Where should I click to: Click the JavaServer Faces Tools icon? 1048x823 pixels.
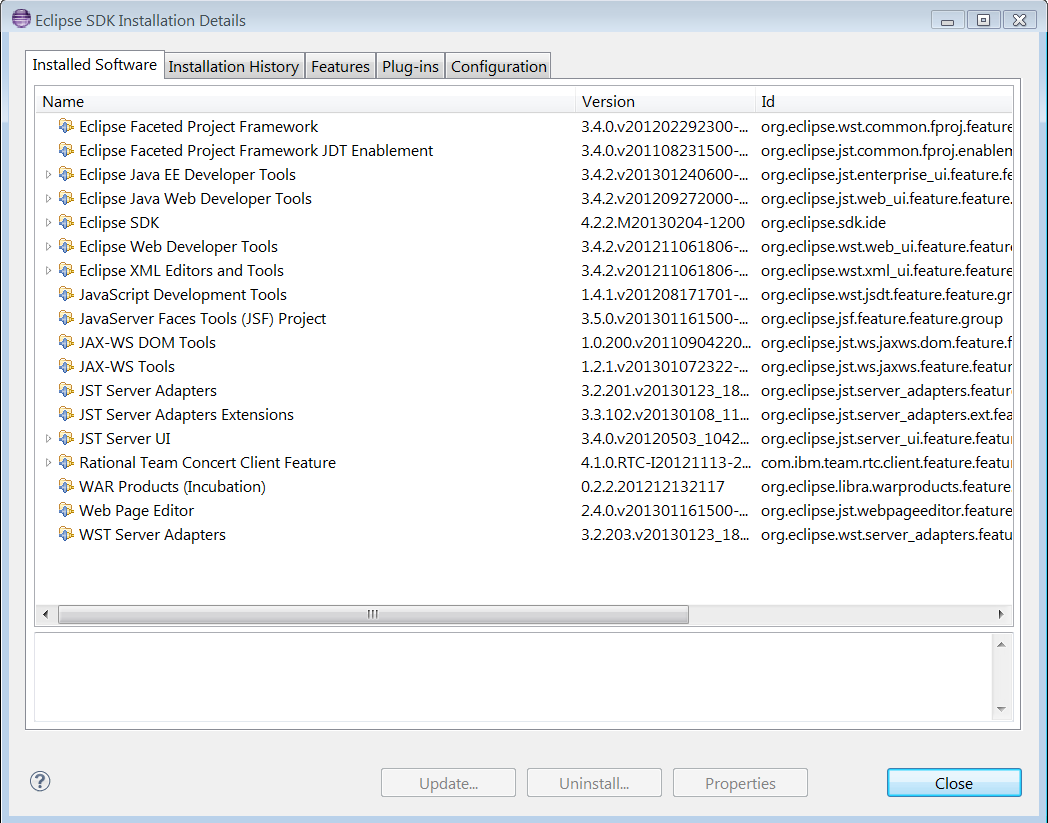click(x=66, y=318)
